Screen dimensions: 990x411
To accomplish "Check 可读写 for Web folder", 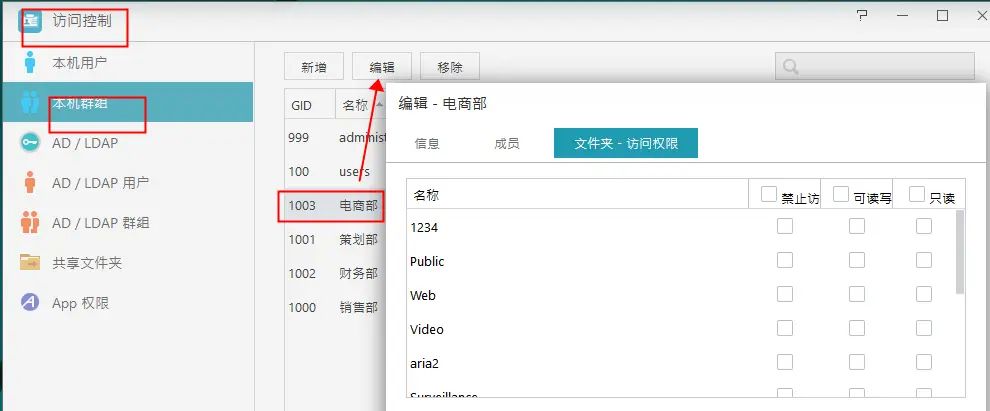I will pos(857,294).
